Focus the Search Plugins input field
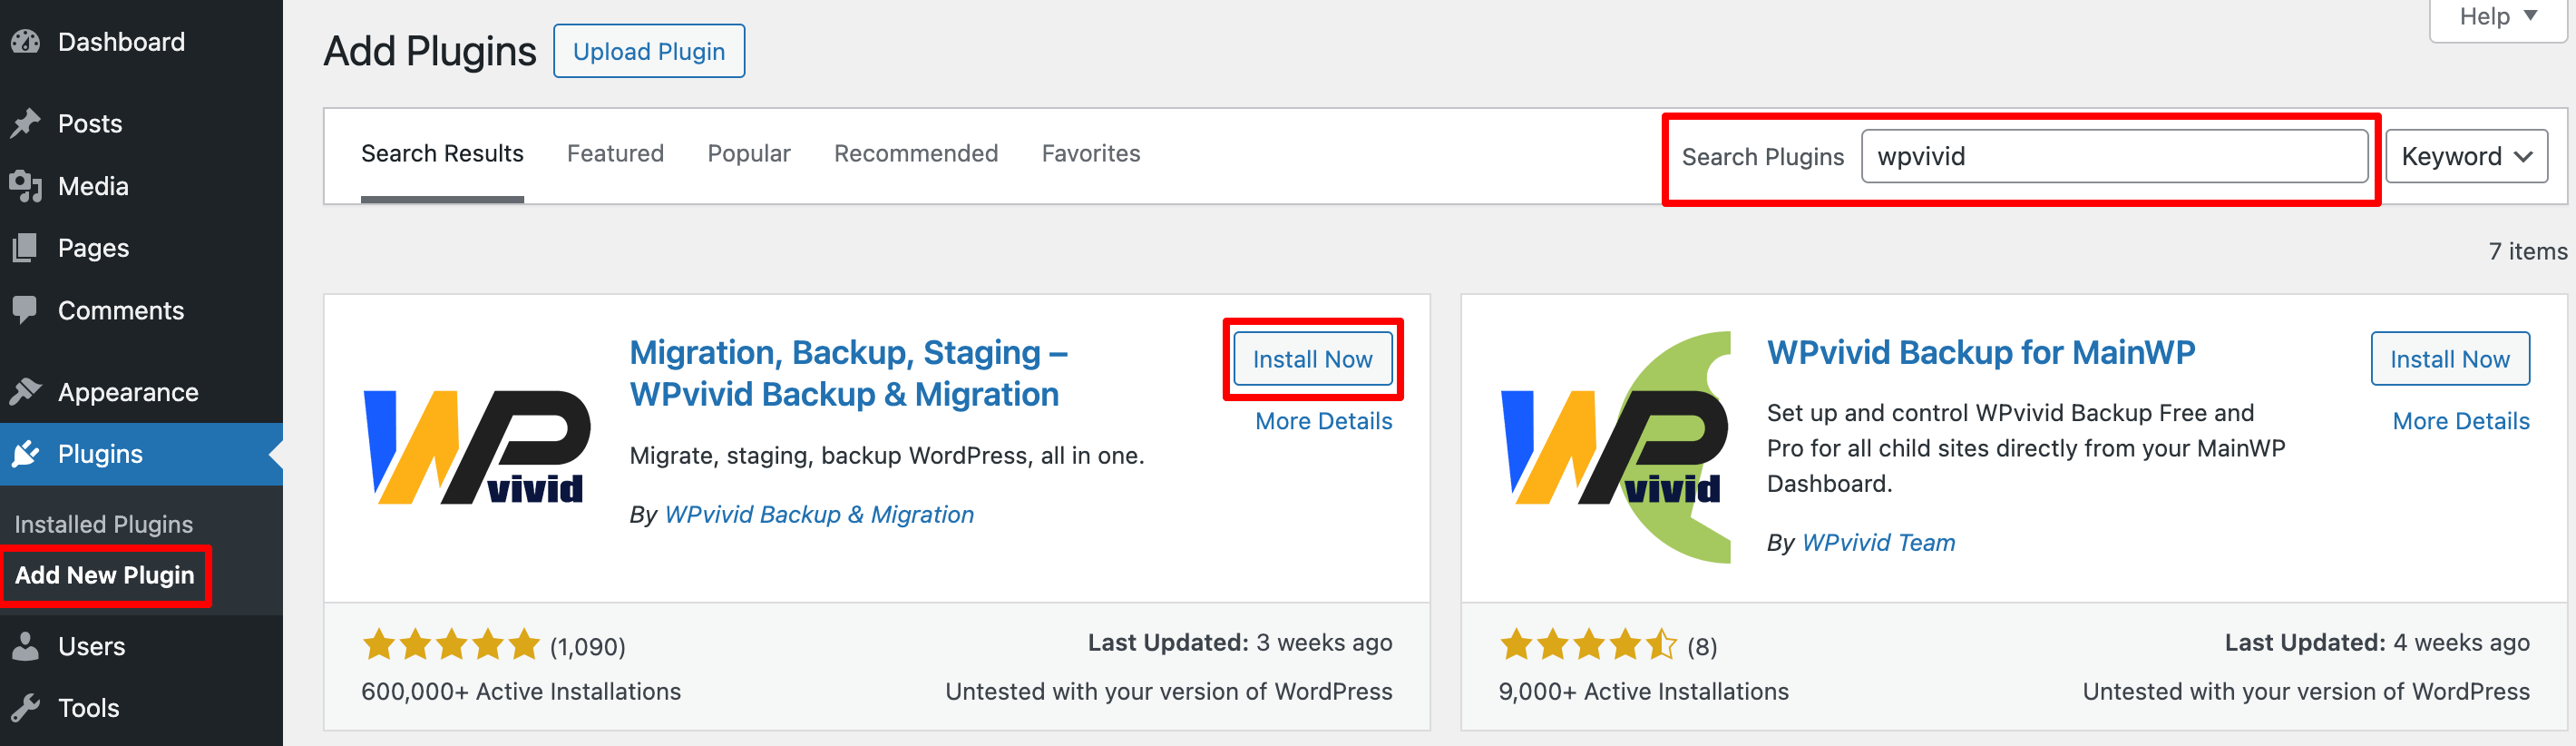Image resolution: width=2576 pixels, height=746 pixels. coord(2114,156)
